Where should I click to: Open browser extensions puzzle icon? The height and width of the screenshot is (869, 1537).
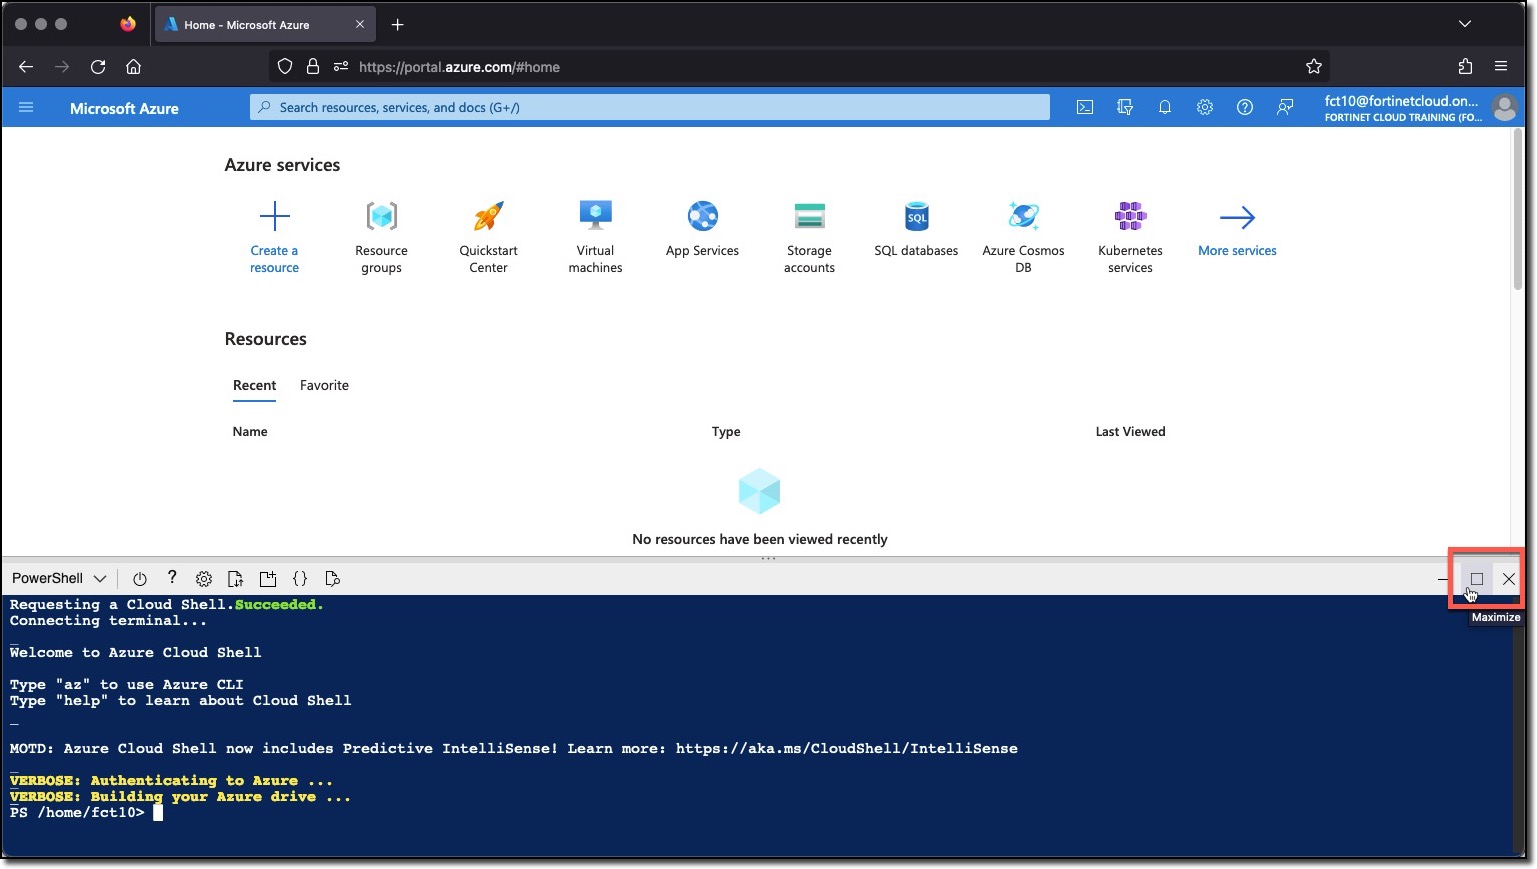pos(1465,67)
